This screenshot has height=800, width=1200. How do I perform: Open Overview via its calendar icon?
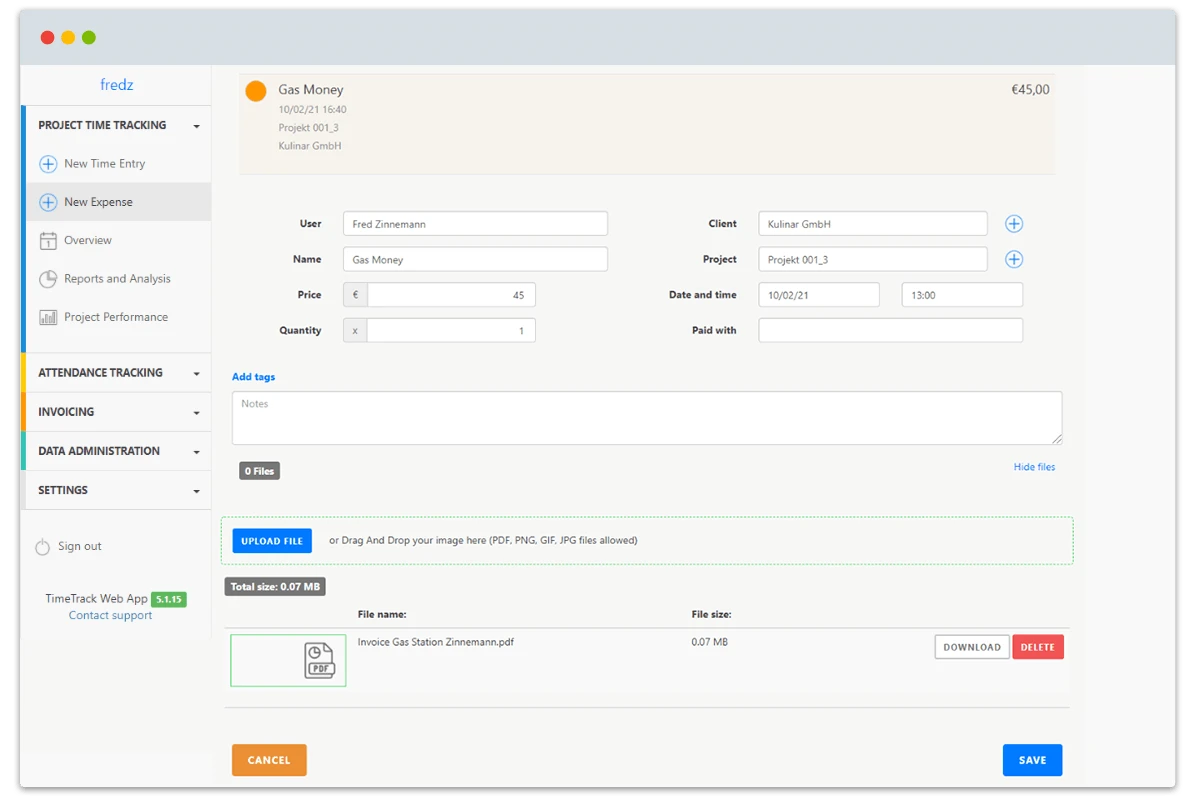48,240
